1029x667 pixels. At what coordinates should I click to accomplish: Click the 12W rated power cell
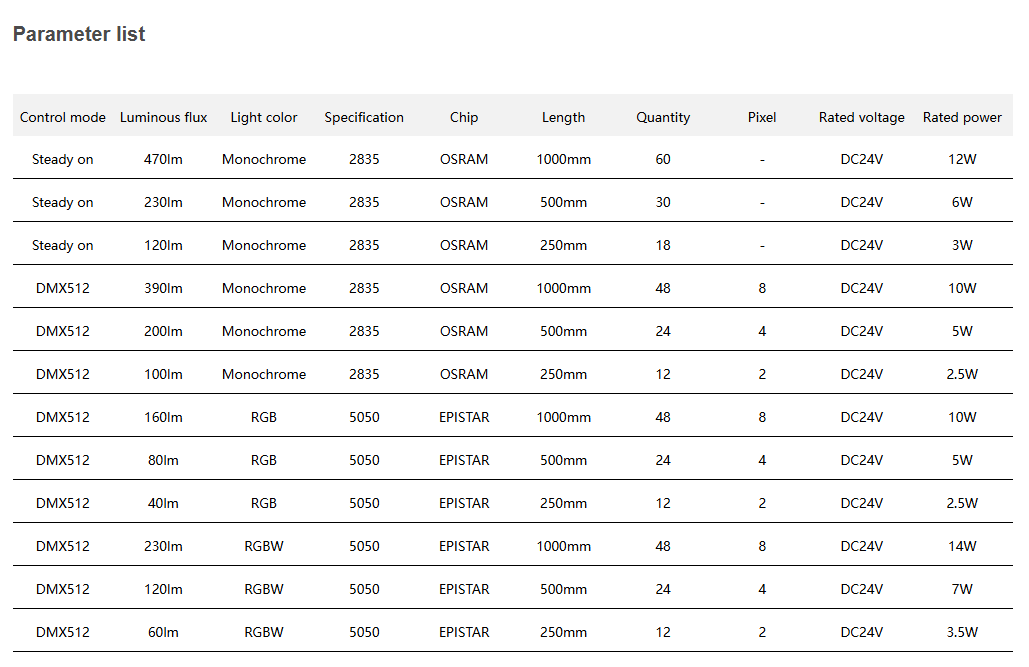pos(962,159)
